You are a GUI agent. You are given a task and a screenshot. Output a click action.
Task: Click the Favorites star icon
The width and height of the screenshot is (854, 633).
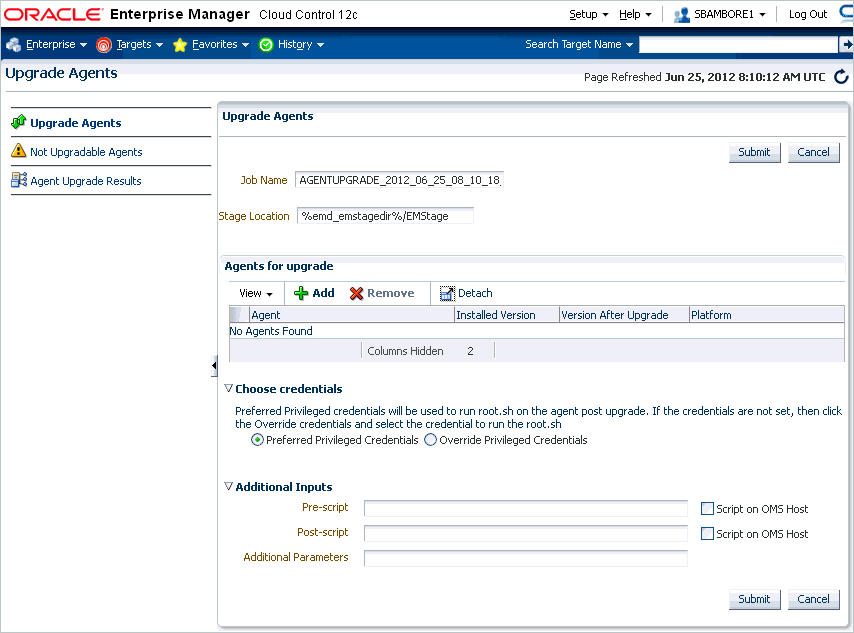[x=180, y=45]
